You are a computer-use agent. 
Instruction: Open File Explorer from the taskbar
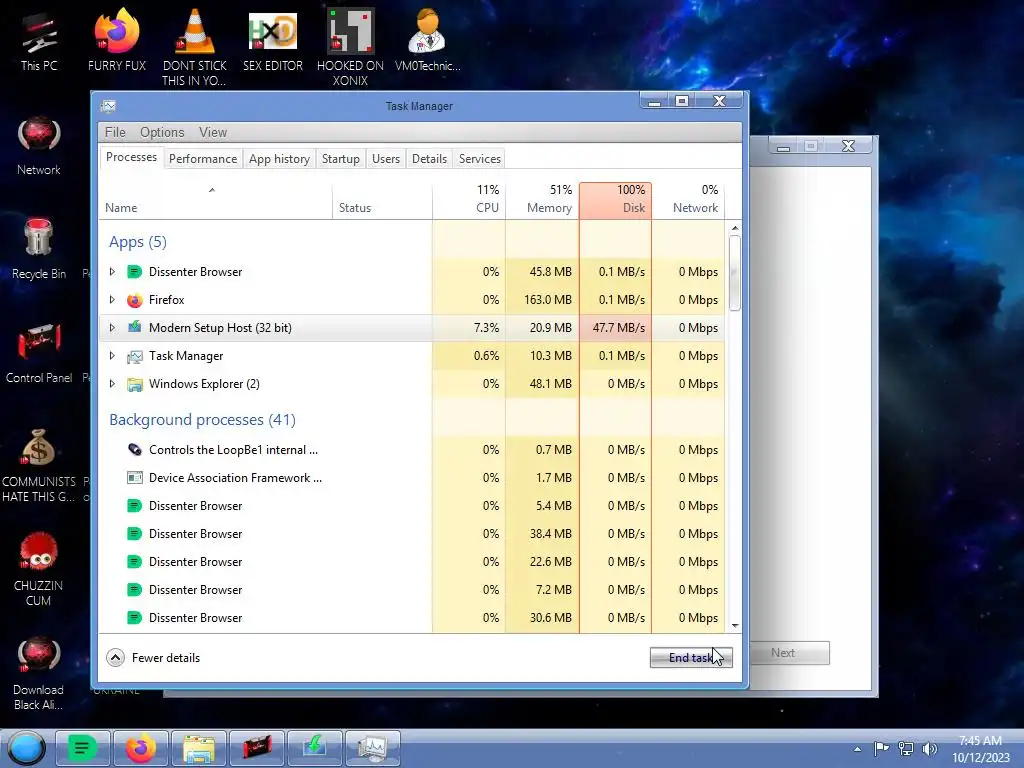(199, 748)
